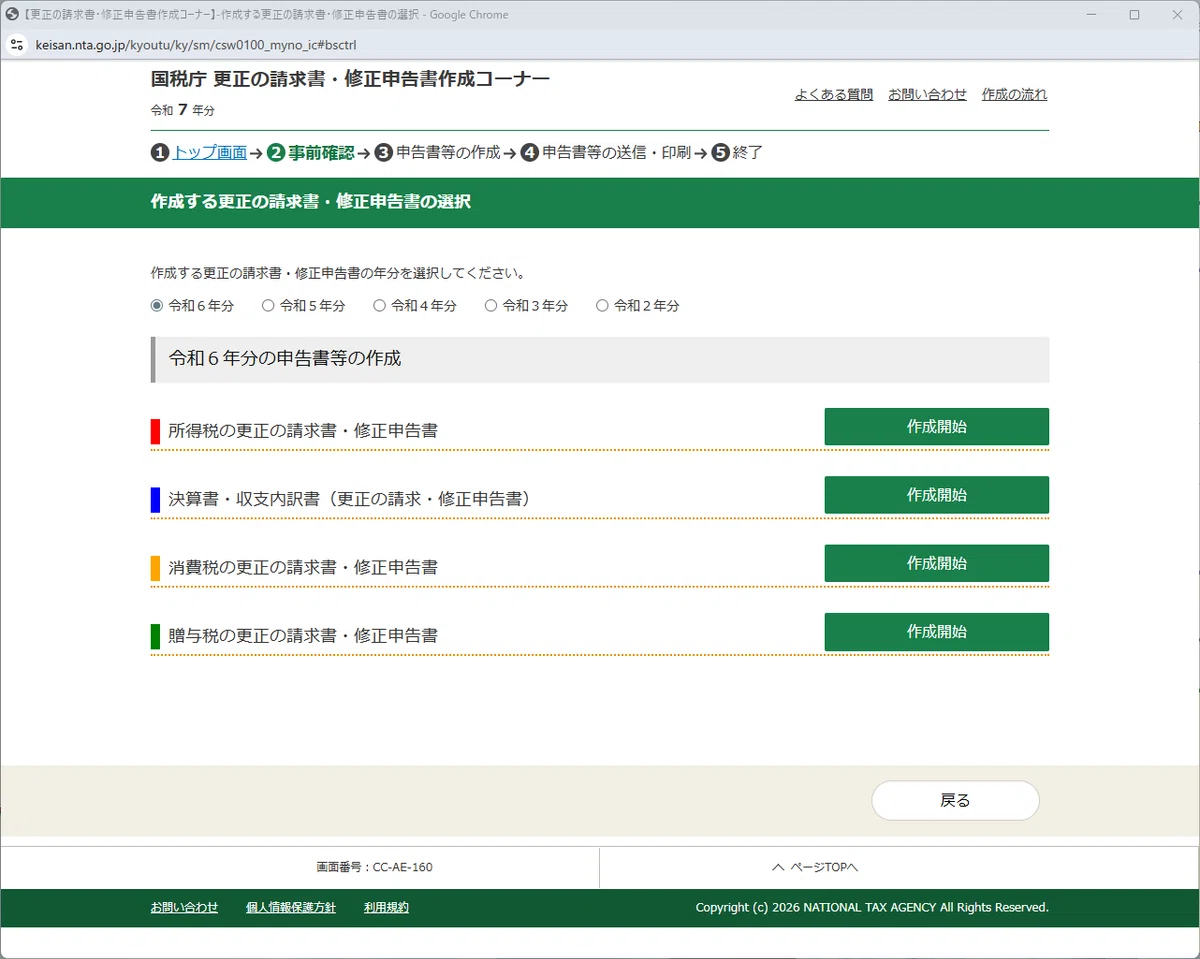The height and width of the screenshot is (959, 1200).
Task: Open 作成の流れ link
Action: 1014,94
